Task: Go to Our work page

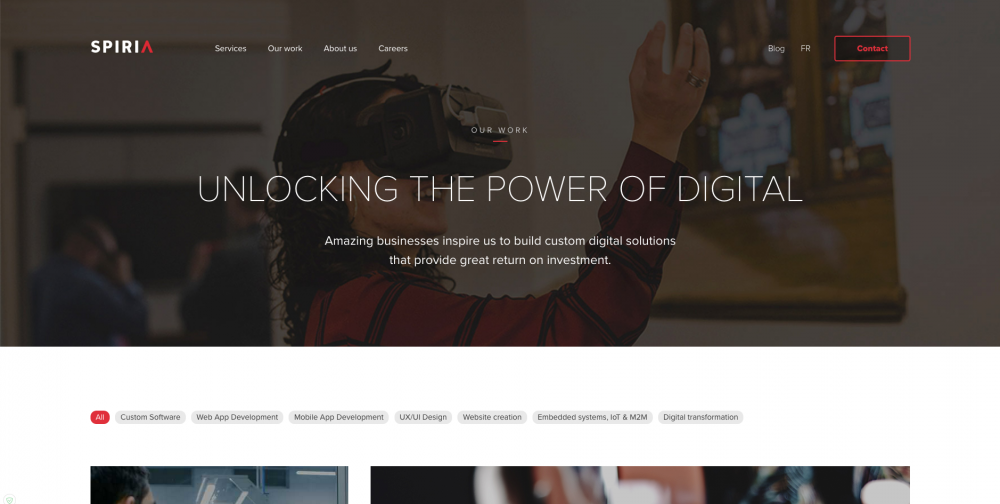Action: pos(284,48)
